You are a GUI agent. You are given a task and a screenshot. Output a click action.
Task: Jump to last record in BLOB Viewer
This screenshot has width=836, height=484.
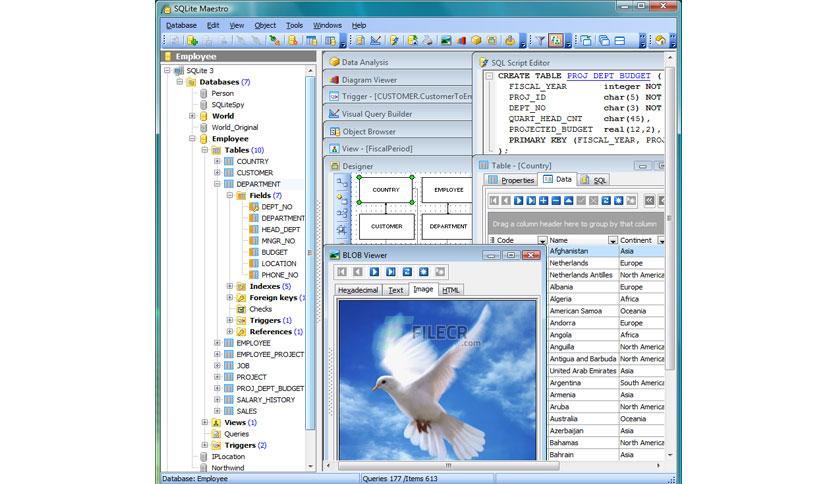[391, 272]
